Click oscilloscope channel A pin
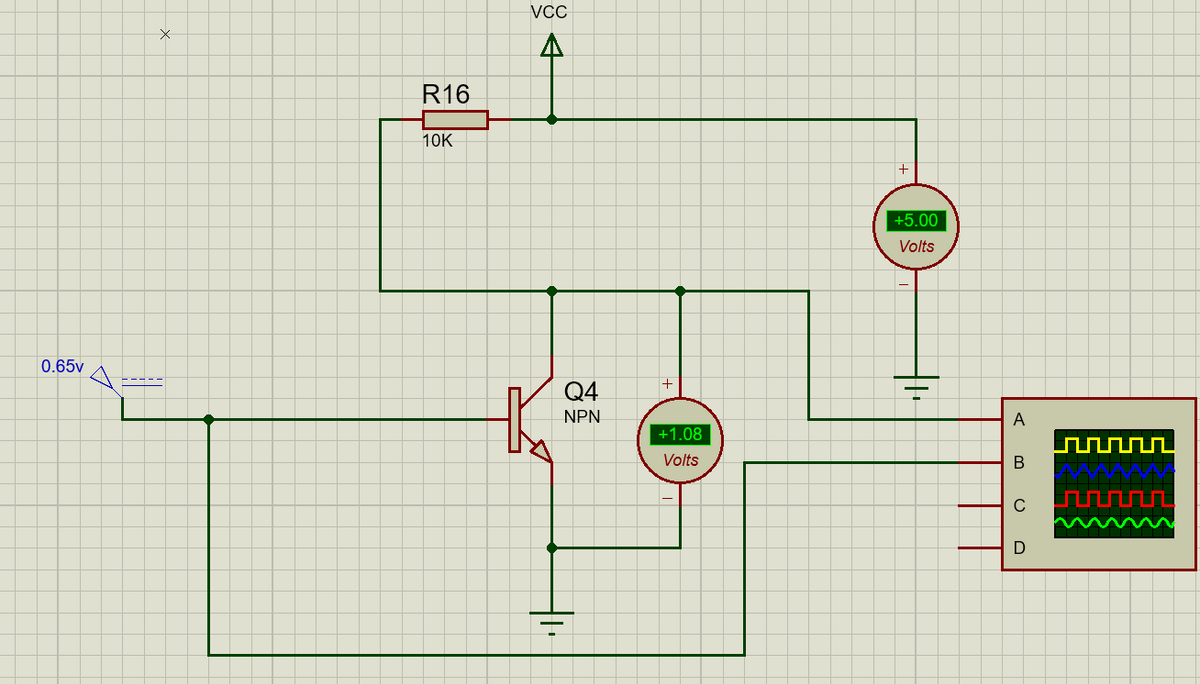 click(x=980, y=420)
